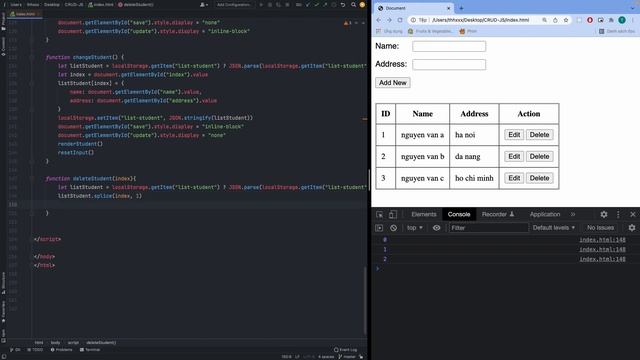Image resolution: width=640 pixels, height=360 pixels.
Task: Click the No Issues button in console
Action: 600,228
